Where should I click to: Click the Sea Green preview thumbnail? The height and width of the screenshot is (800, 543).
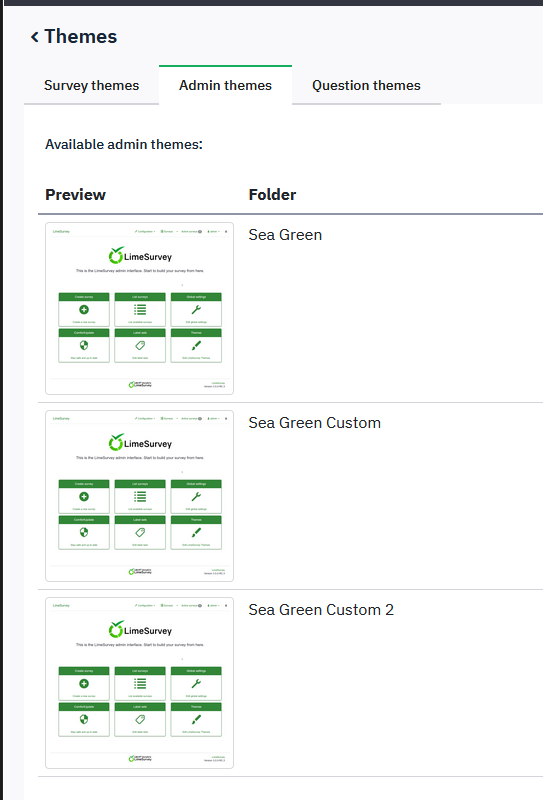[139, 308]
